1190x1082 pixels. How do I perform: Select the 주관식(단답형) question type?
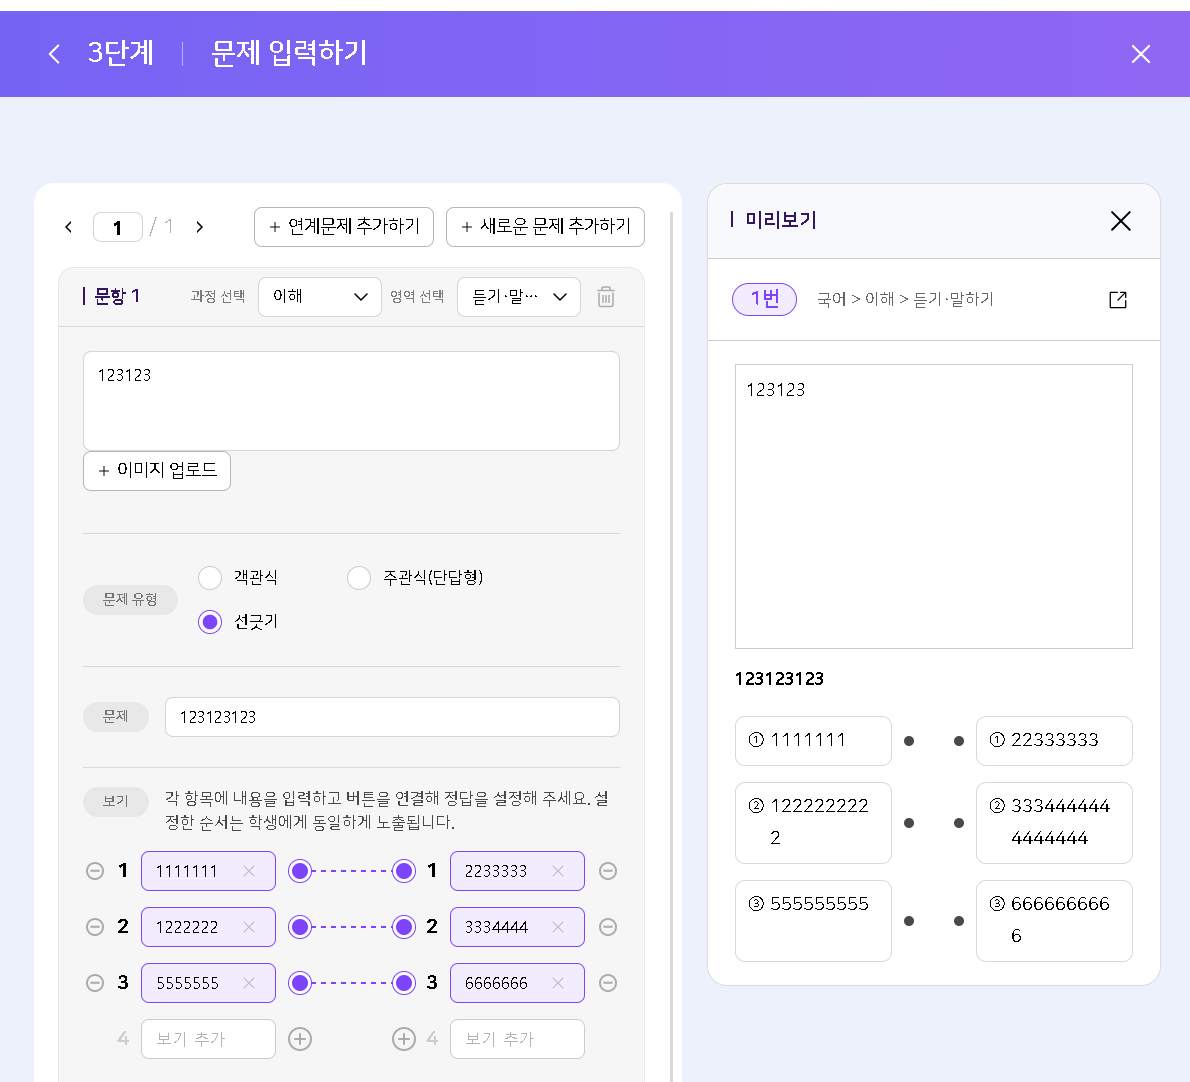coord(359,578)
